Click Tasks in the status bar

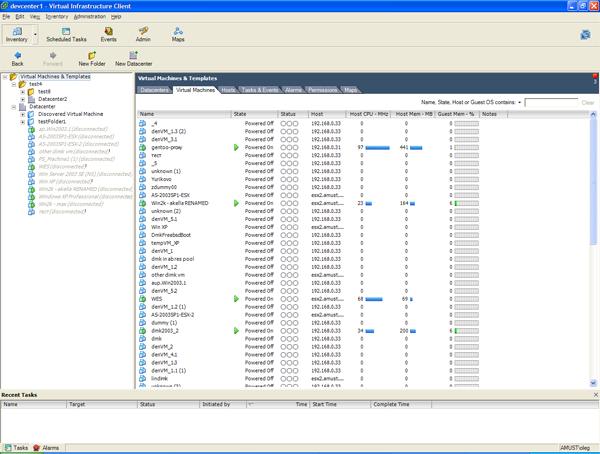tap(18, 448)
